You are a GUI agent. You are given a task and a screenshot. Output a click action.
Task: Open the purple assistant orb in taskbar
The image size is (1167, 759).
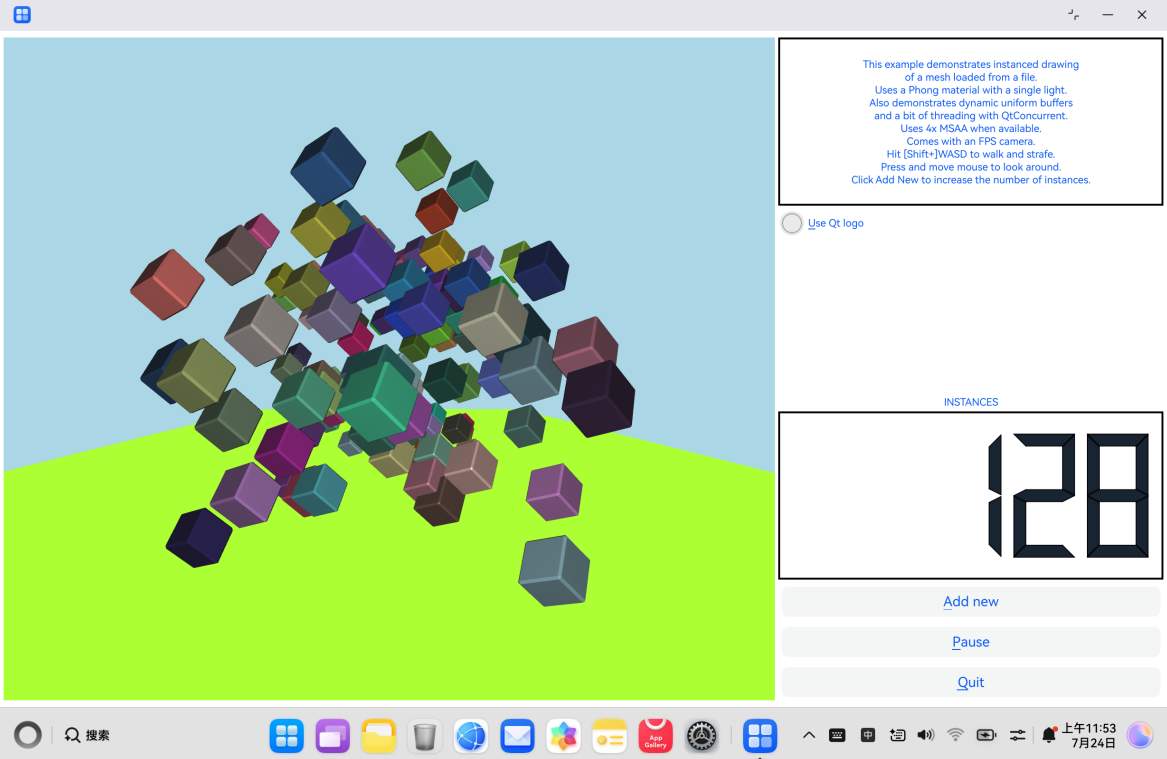point(1139,735)
